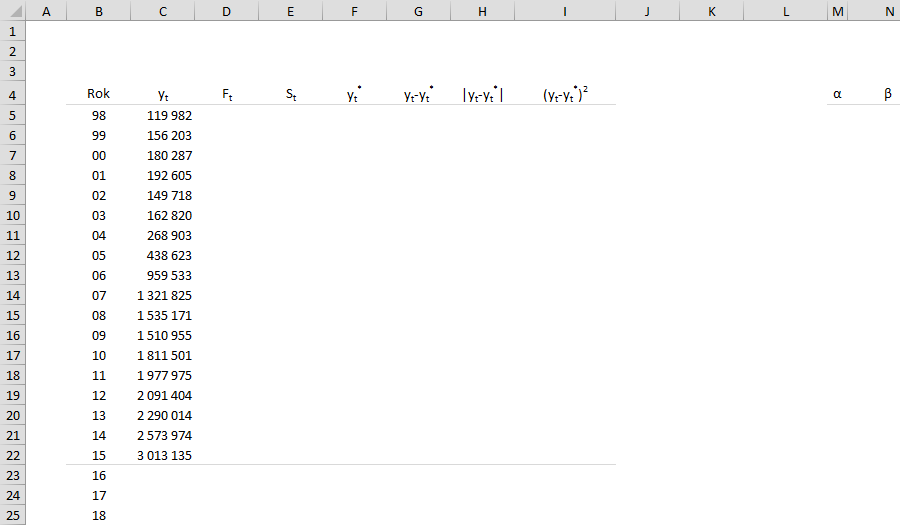The image size is (900, 525).
Task: Select the cell with value 1 977 975
Action: coord(162,375)
